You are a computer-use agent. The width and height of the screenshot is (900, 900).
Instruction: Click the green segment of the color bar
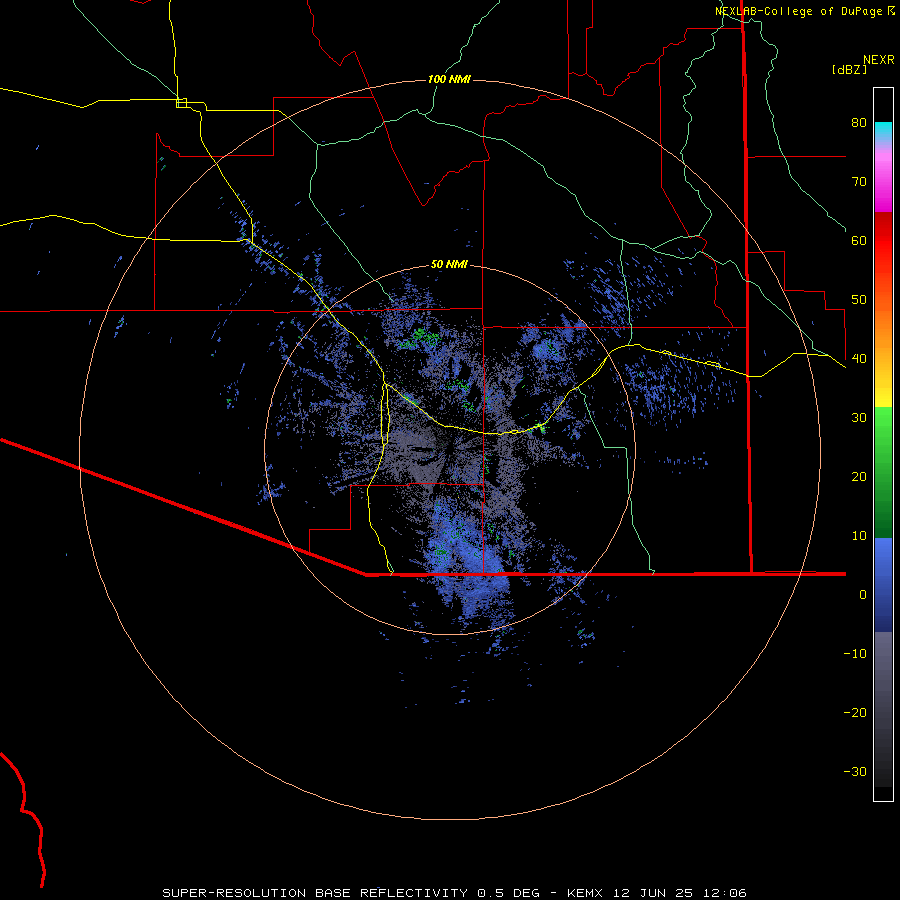tap(883, 472)
